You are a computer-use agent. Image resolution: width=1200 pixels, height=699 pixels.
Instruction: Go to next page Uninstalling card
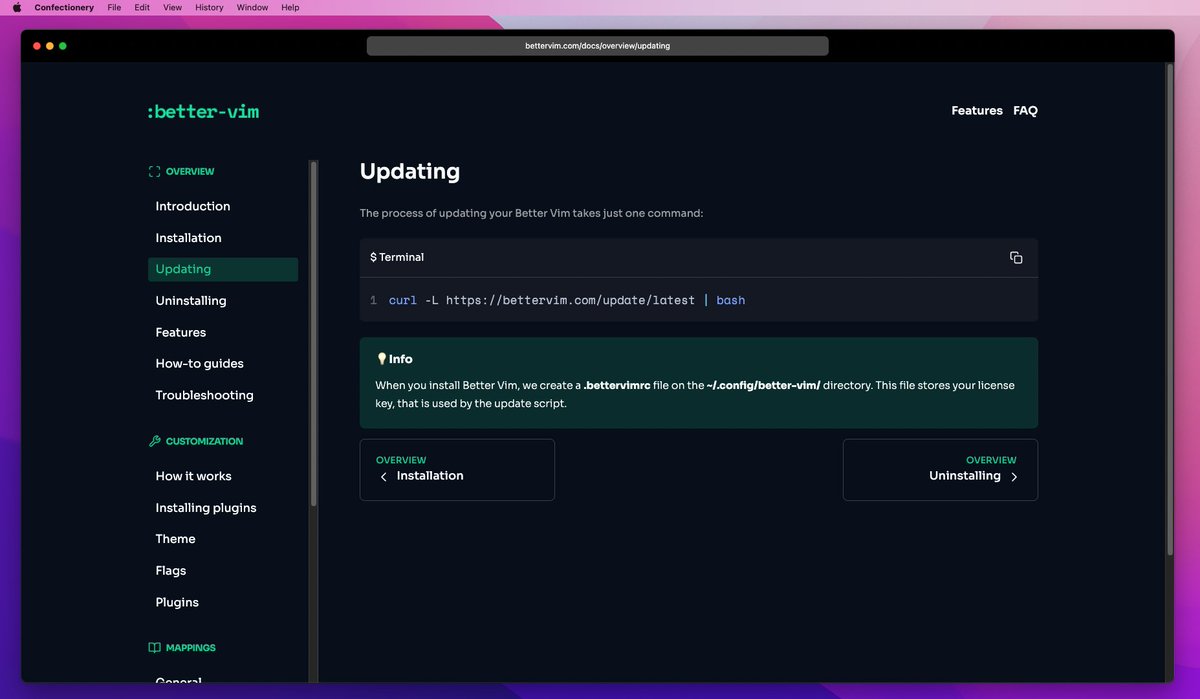coord(940,470)
